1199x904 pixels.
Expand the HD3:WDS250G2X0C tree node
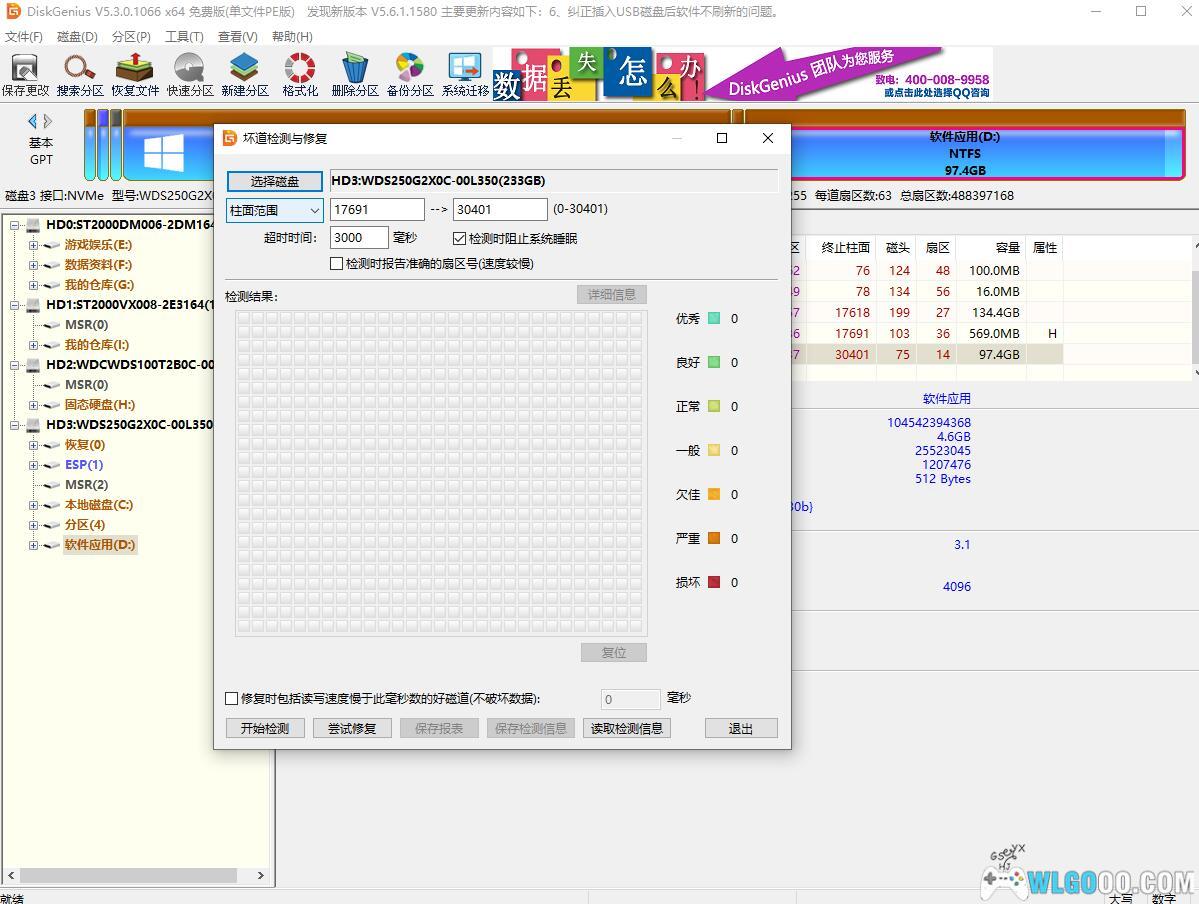click(x=17, y=425)
